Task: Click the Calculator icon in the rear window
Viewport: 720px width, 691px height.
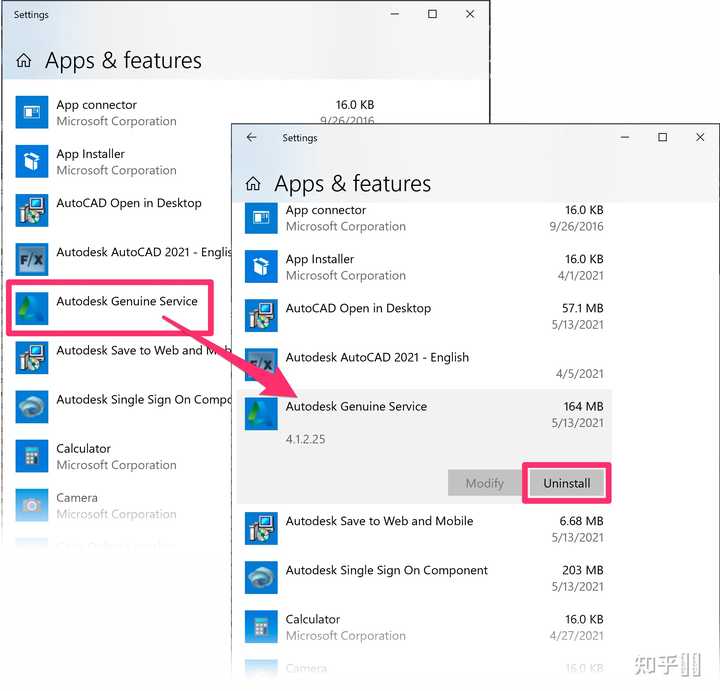Action: click(32, 456)
